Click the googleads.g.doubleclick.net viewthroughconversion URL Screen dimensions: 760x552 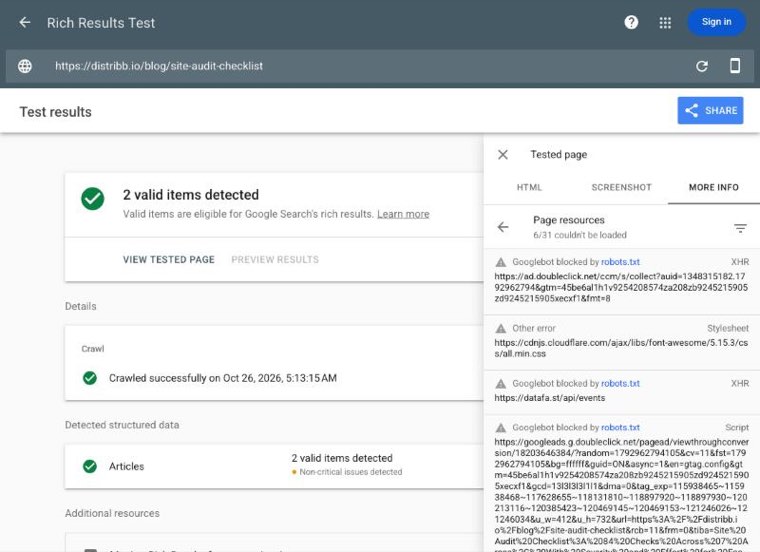tap(621, 494)
